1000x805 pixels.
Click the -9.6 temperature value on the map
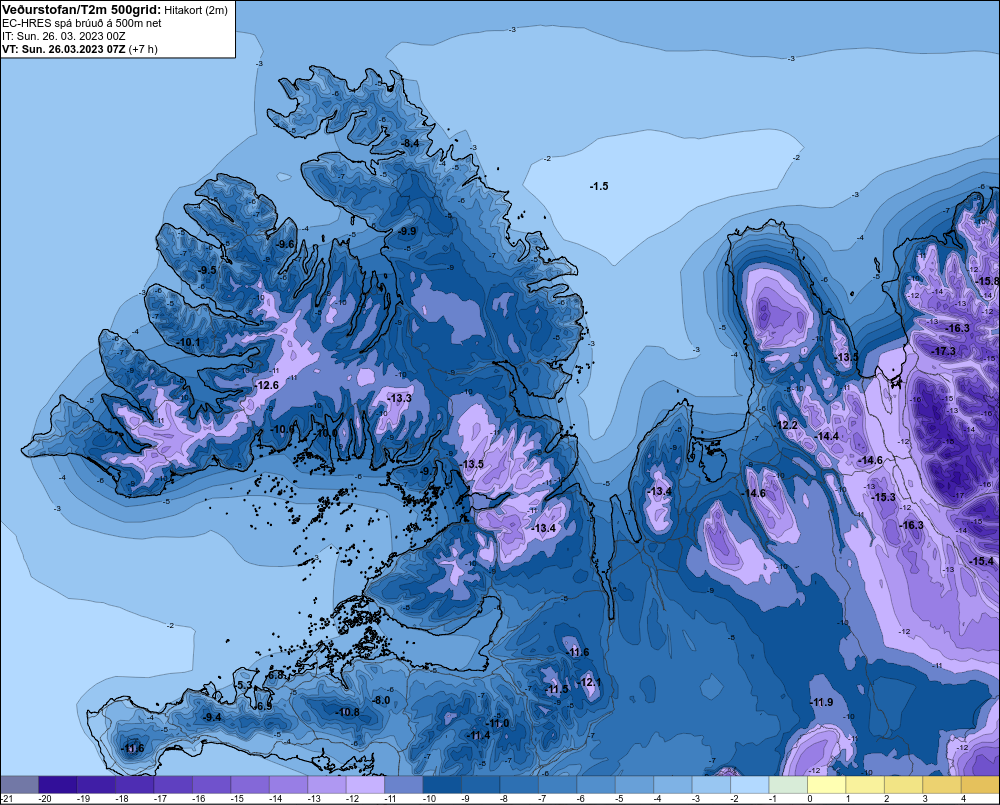pos(285,244)
